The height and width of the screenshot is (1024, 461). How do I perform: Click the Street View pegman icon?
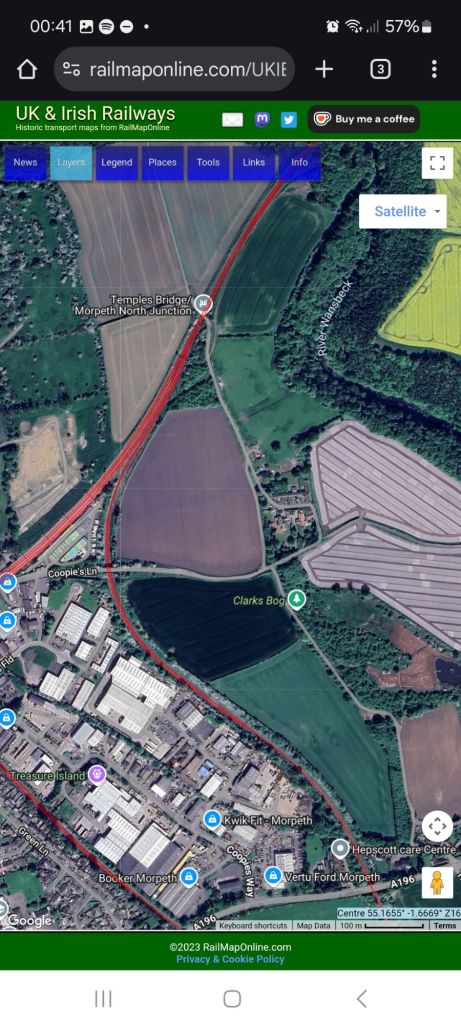(437, 882)
